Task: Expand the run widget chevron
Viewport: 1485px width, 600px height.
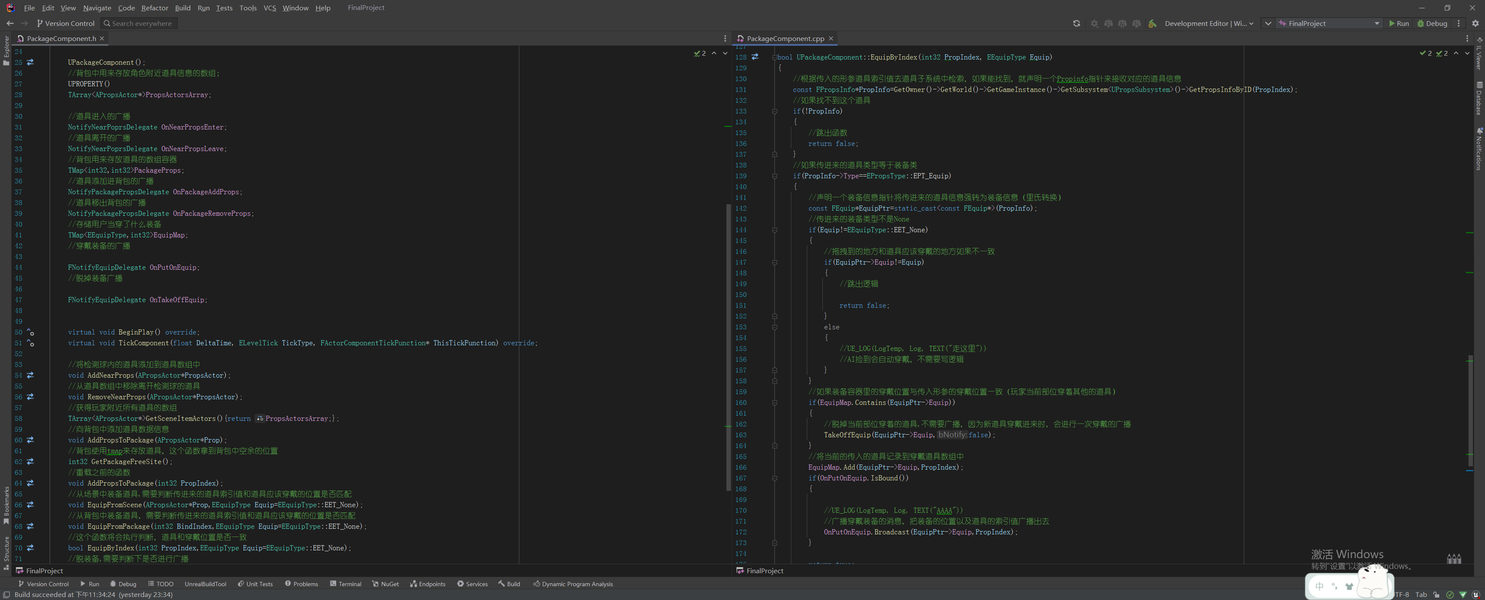Action: (x=1267, y=23)
